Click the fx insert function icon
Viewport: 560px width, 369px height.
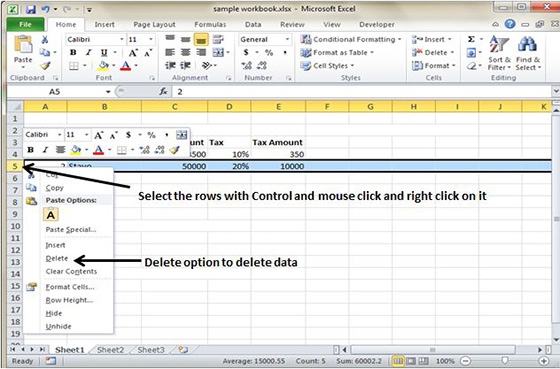click(163, 92)
